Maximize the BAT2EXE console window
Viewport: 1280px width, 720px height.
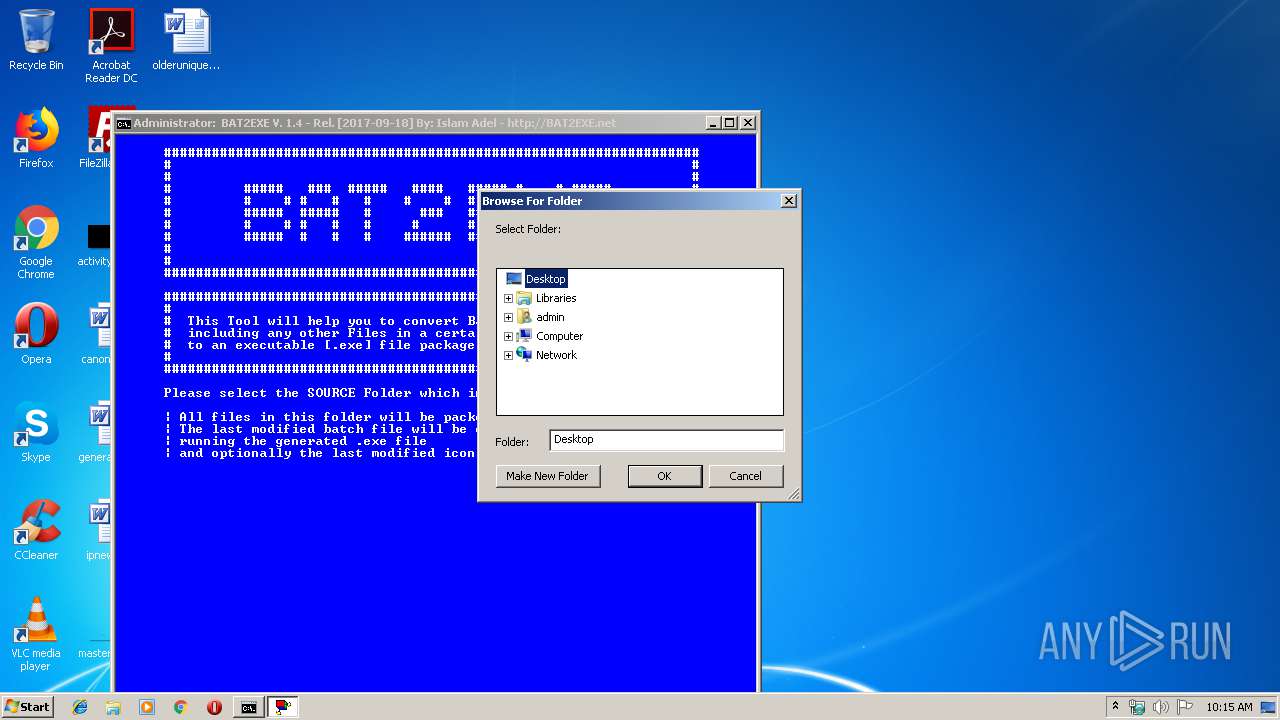click(x=730, y=123)
